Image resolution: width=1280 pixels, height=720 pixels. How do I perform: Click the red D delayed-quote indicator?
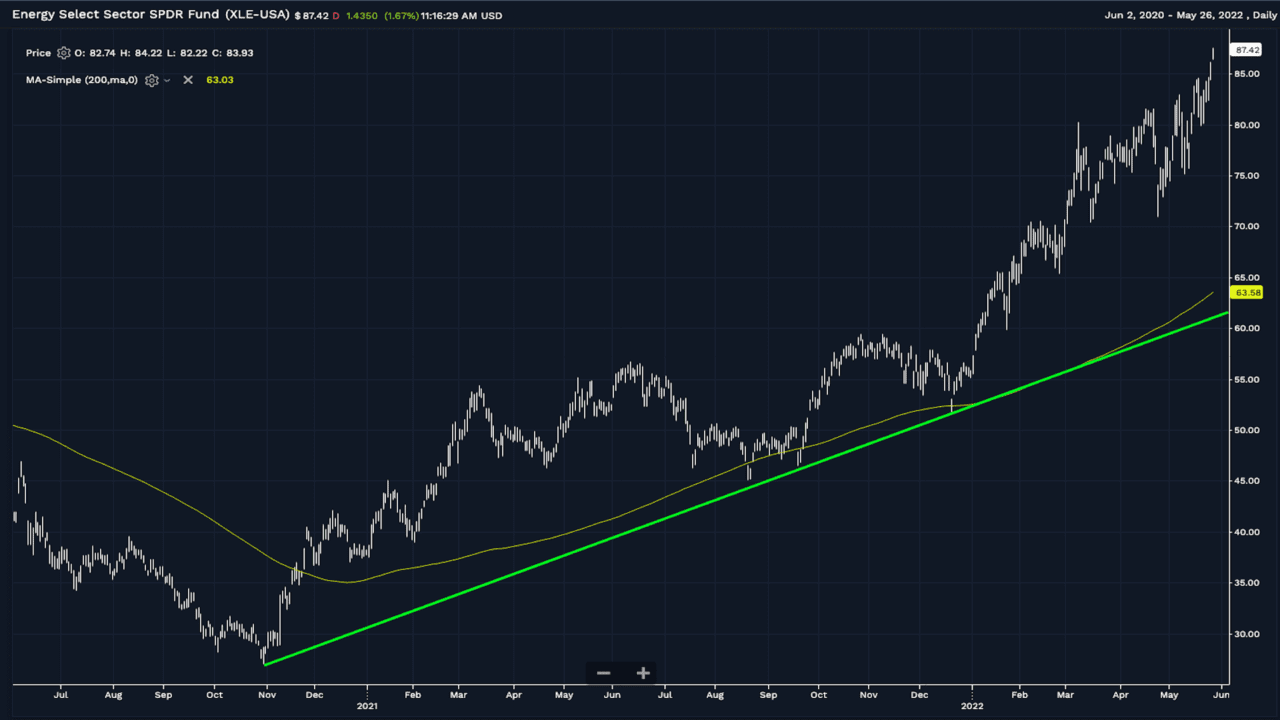335,16
